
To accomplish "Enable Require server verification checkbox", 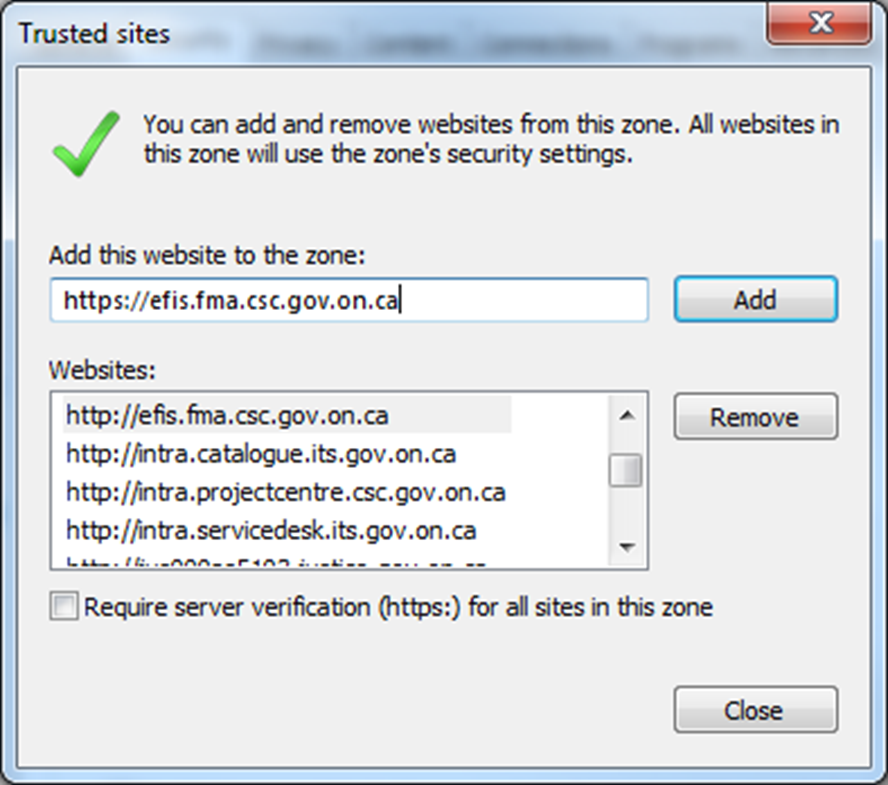I will [64, 607].
